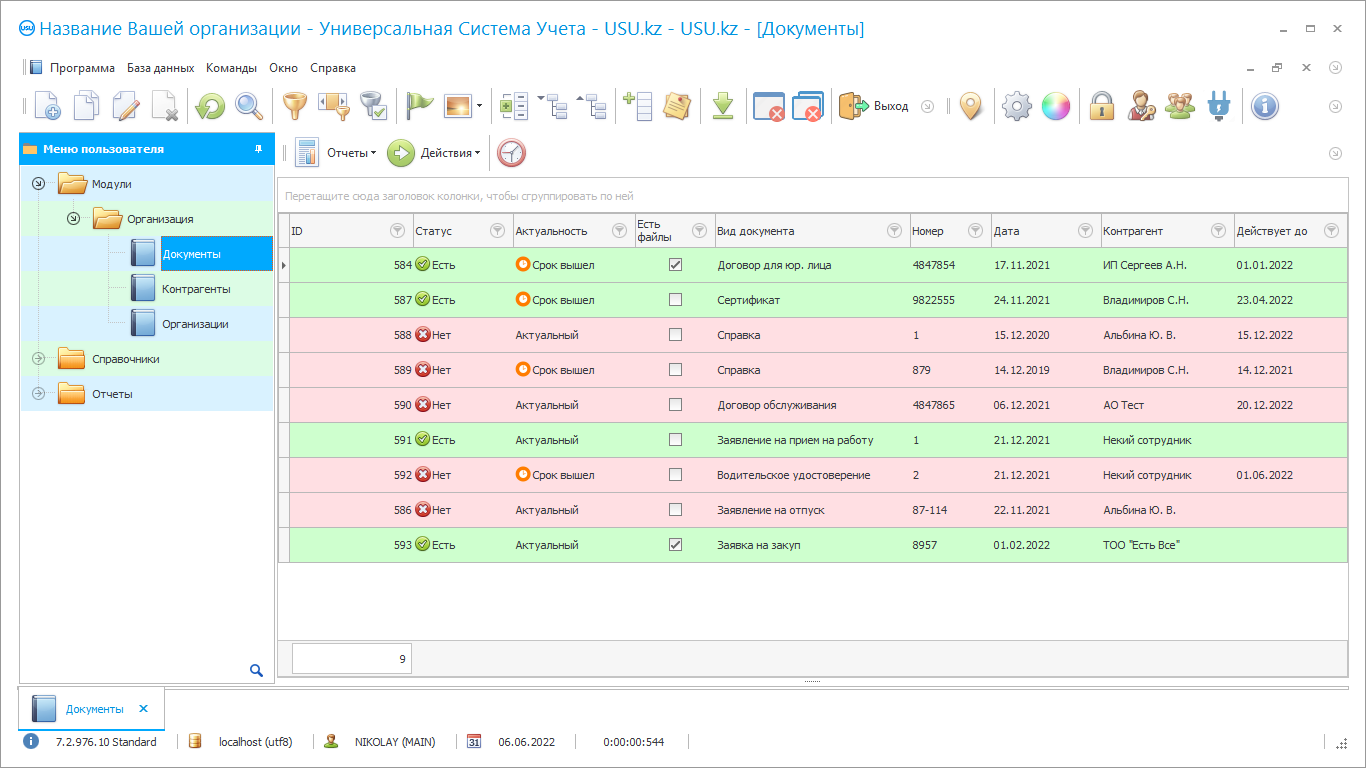Click the padlock icon in toolbar
Viewport: 1366px width, 768px height.
point(1101,106)
